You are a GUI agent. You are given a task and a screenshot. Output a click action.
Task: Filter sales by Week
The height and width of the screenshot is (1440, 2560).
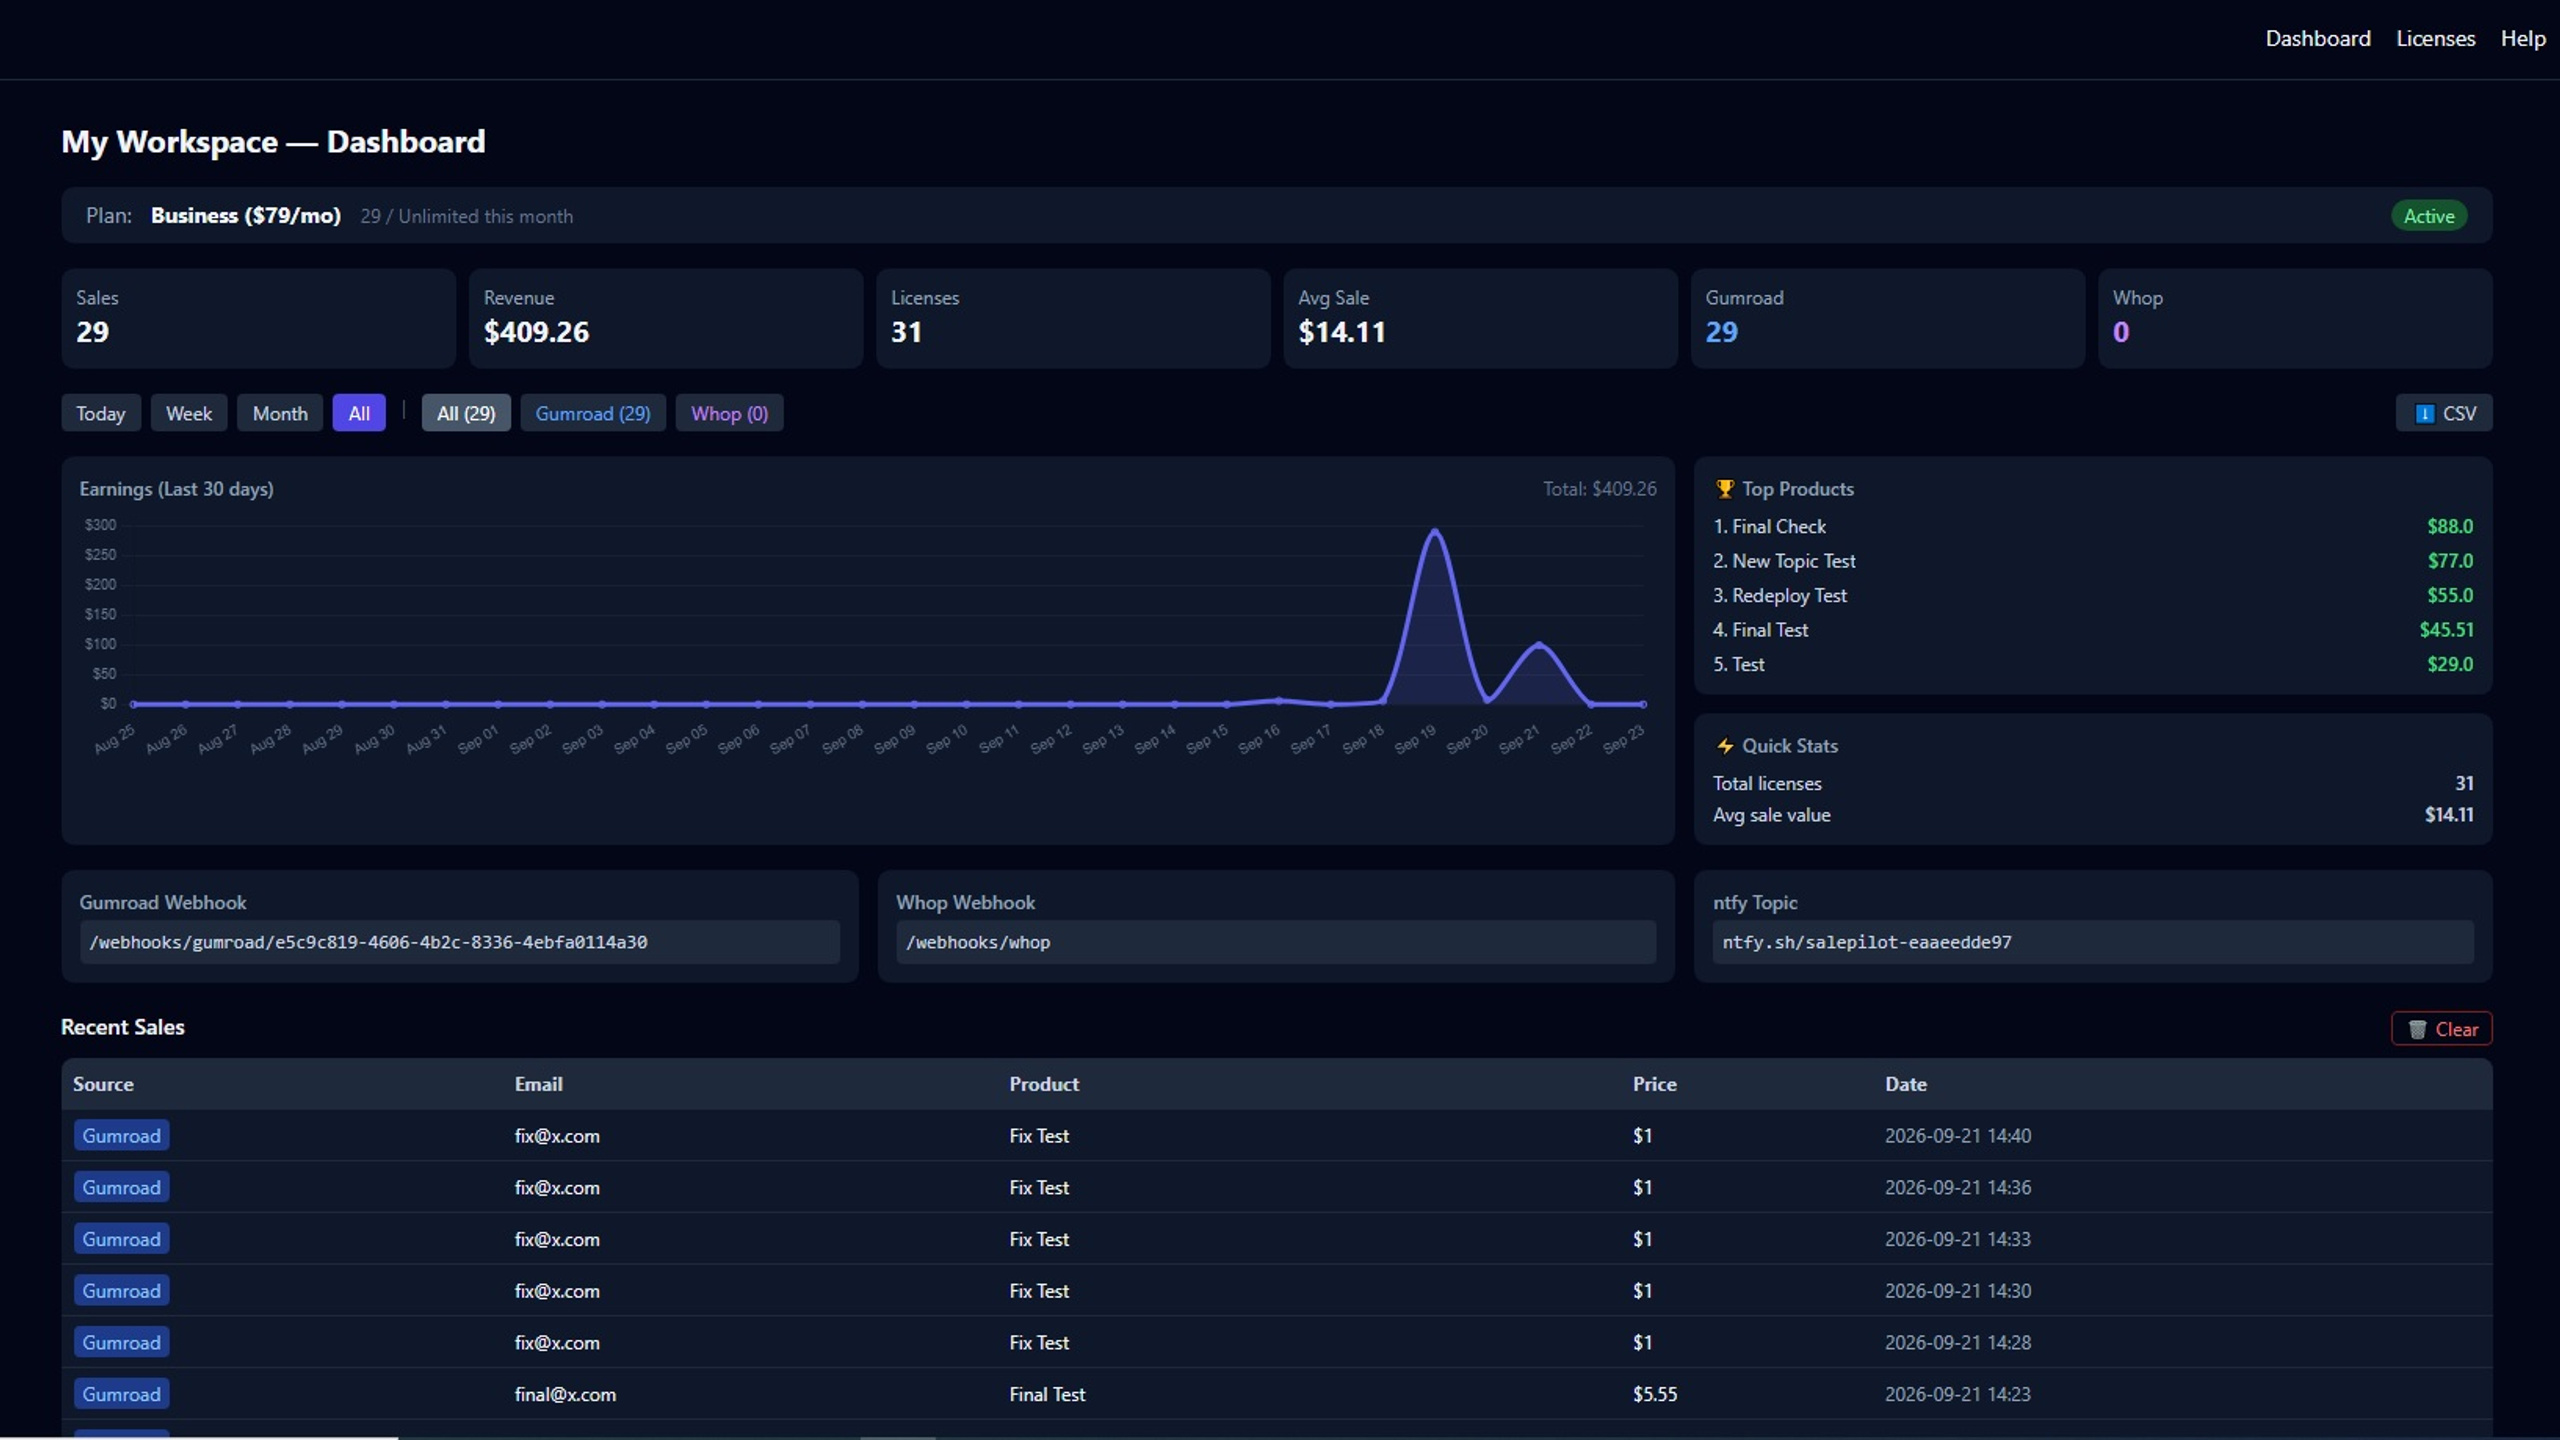coord(189,413)
